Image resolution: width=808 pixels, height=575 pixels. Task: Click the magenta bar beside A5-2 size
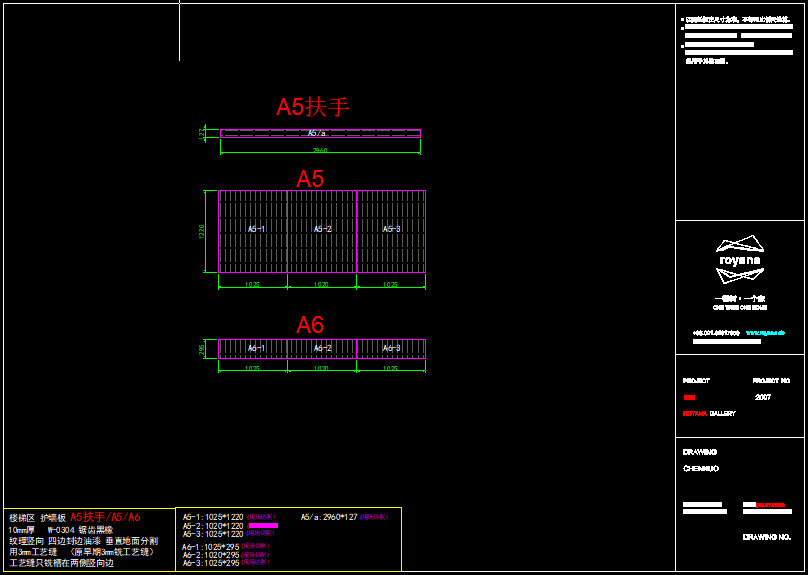[x=262, y=525]
